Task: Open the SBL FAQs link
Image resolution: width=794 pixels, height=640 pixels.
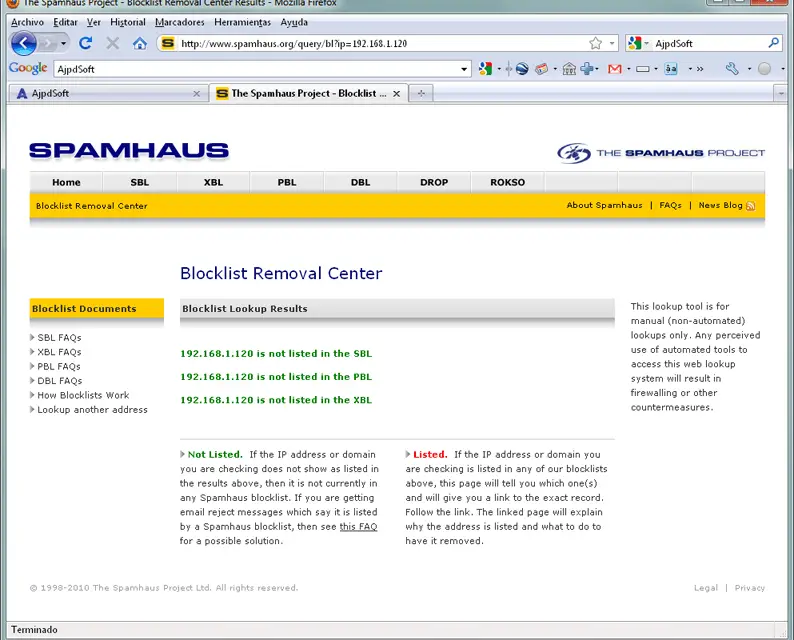Action: (x=59, y=338)
